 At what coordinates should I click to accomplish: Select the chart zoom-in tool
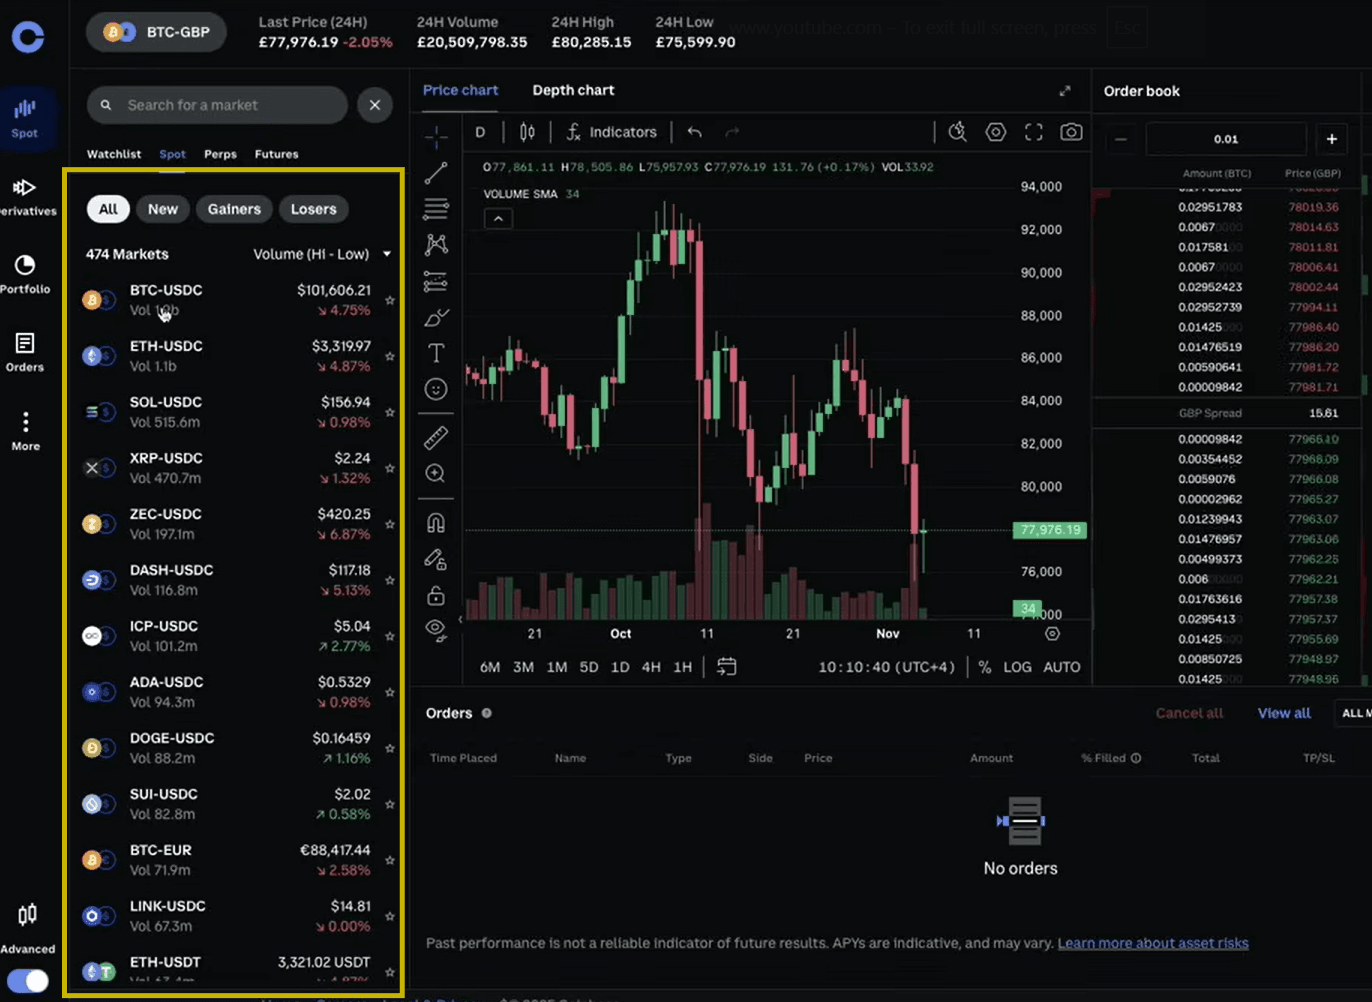click(436, 473)
